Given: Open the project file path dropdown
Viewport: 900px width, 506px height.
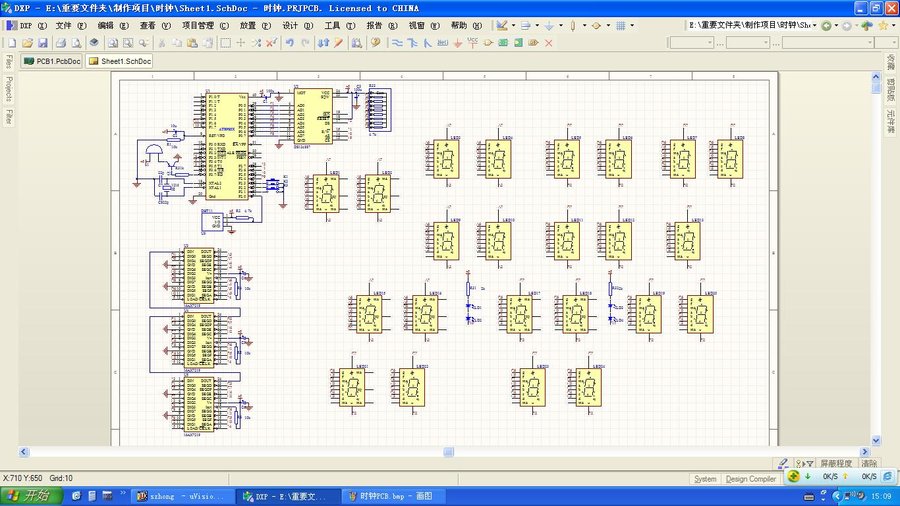Looking at the screenshot, I should pos(813,25).
